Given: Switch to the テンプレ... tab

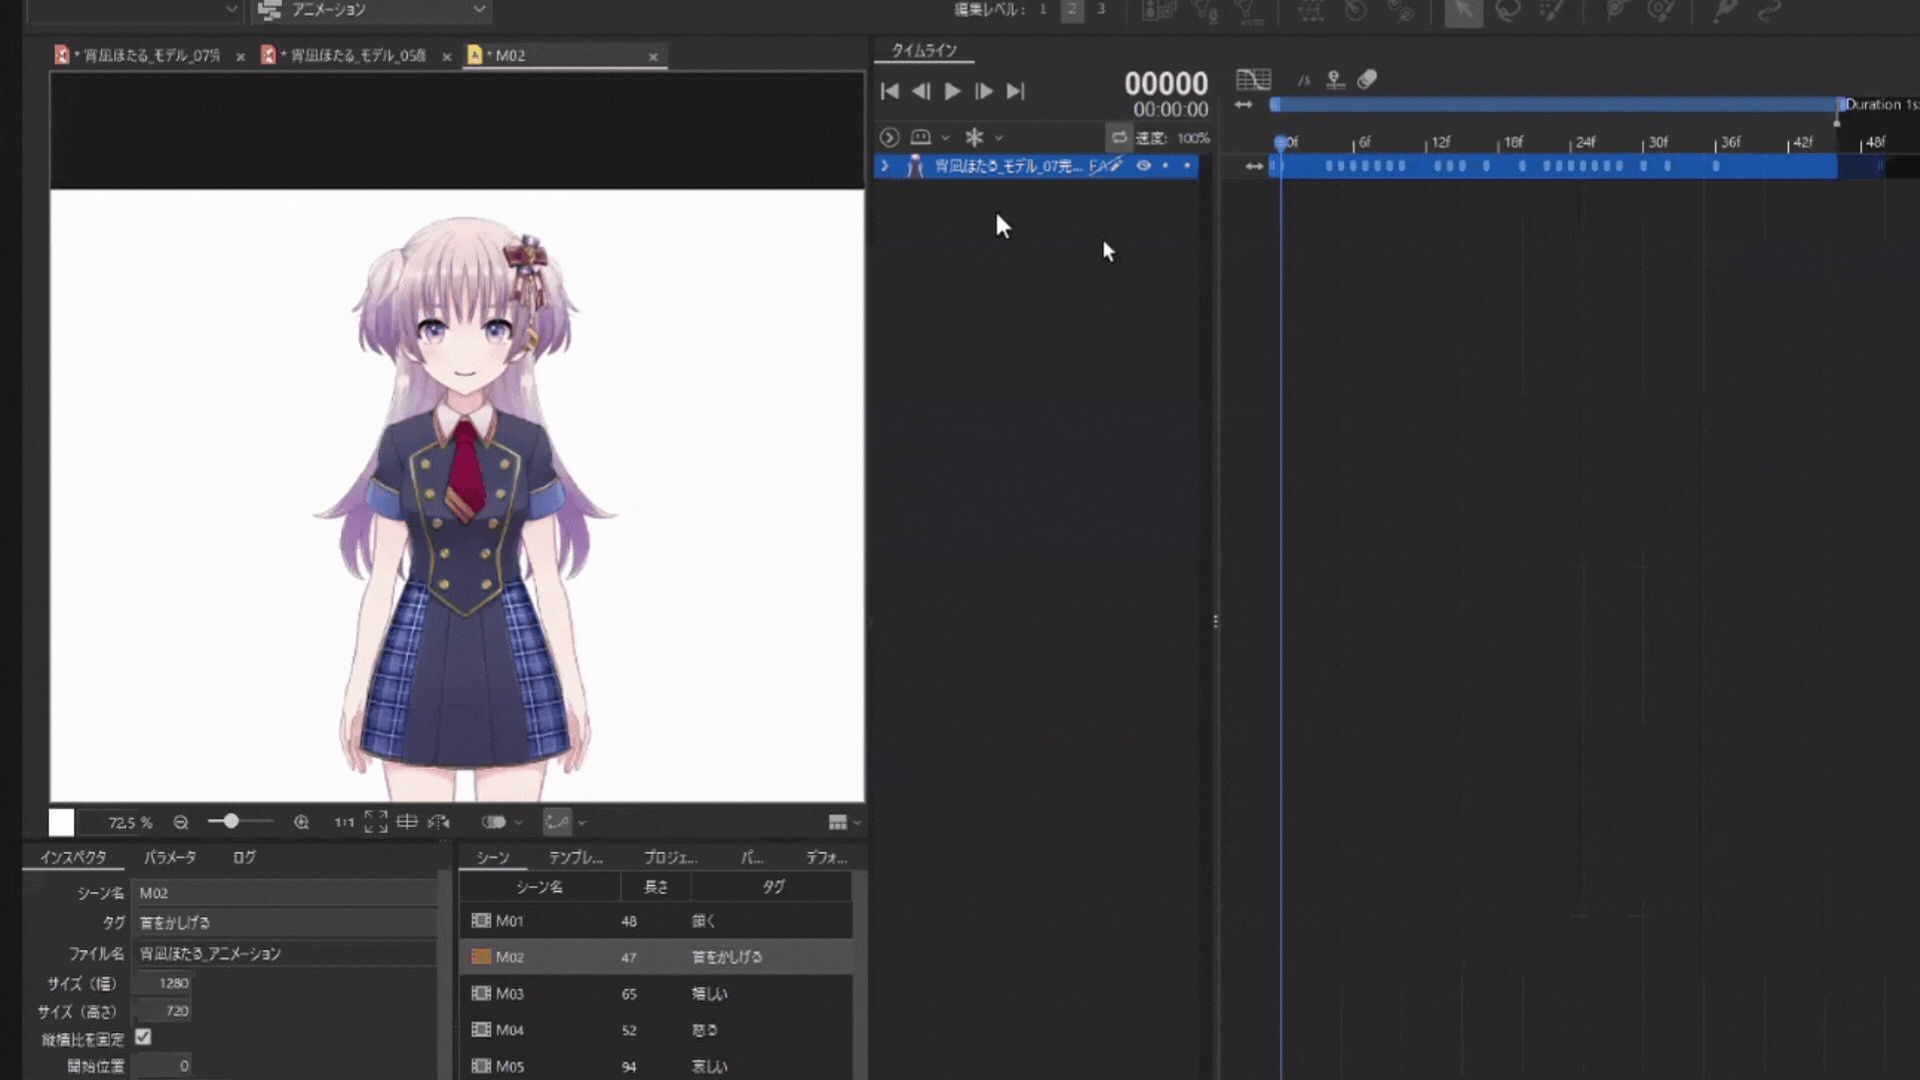Looking at the screenshot, I should (576, 857).
